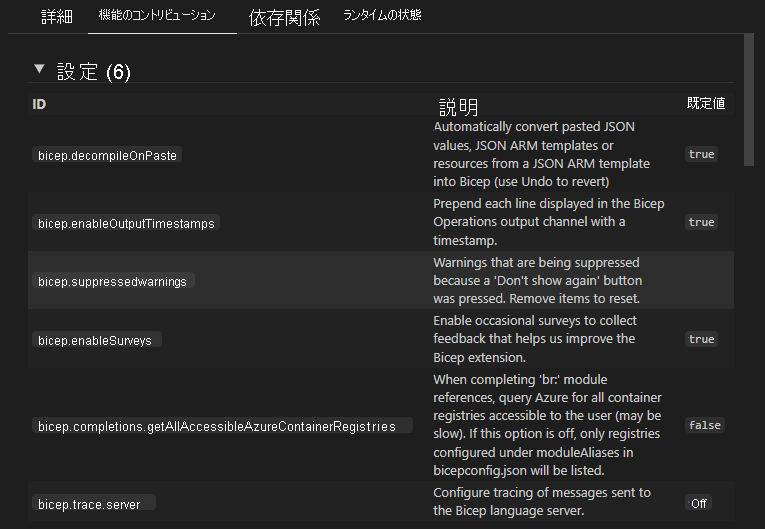Viewport: 765px width, 529px height.
Task: Collapse the 設定 (6) section
Action: pyautogui.click(x=40, y=69)
